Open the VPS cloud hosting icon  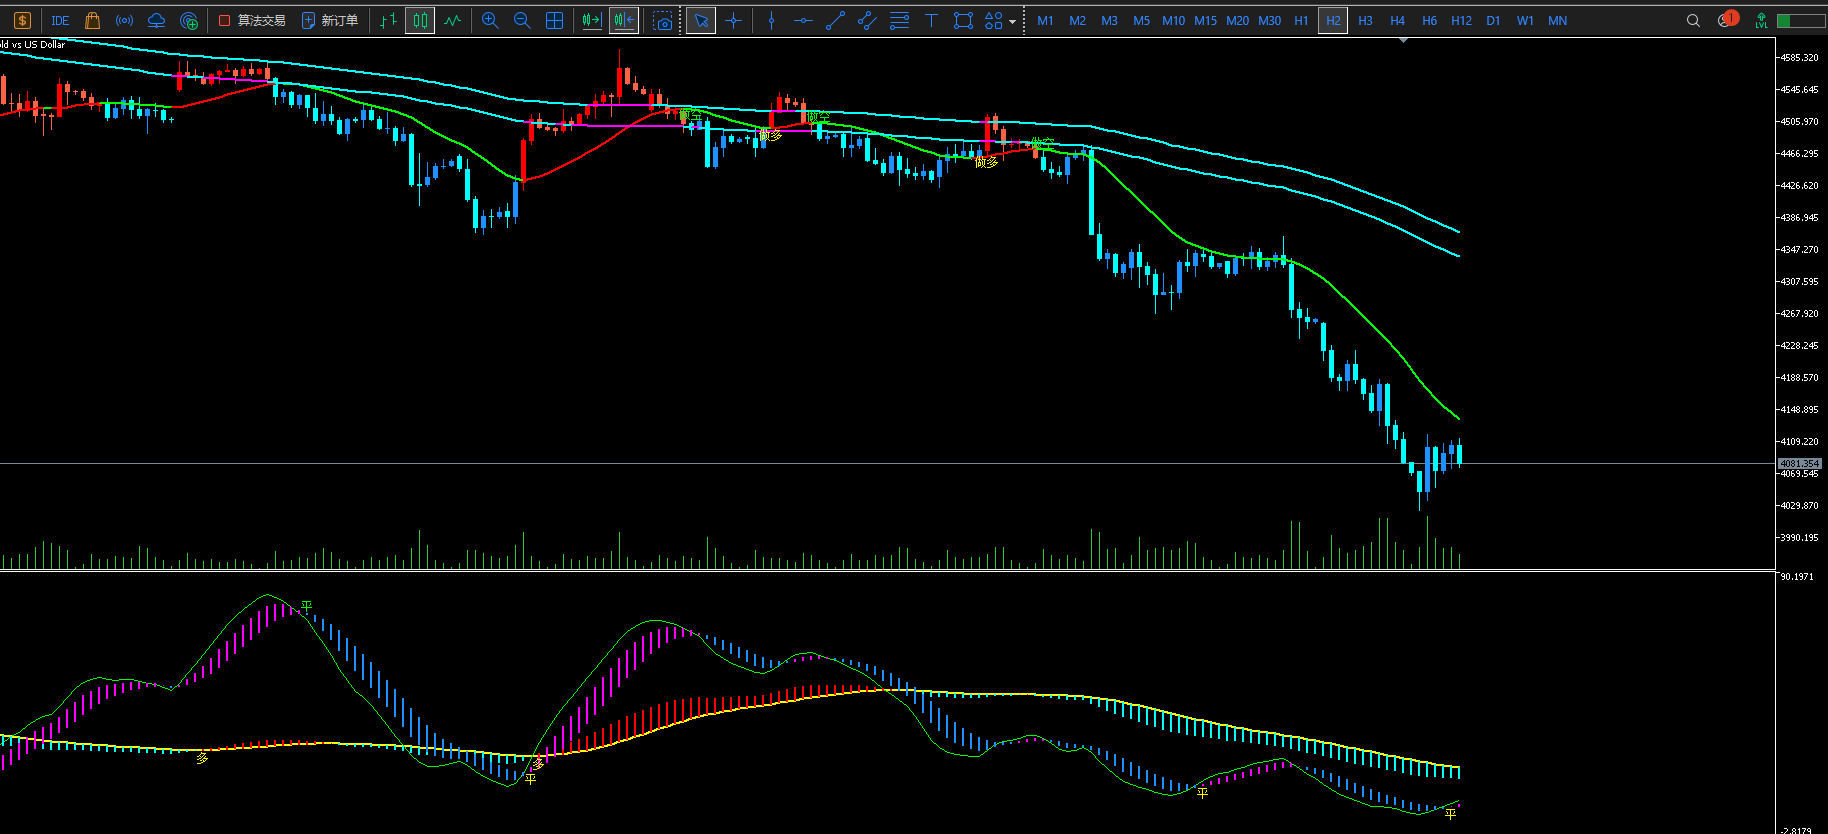(156, 20)
